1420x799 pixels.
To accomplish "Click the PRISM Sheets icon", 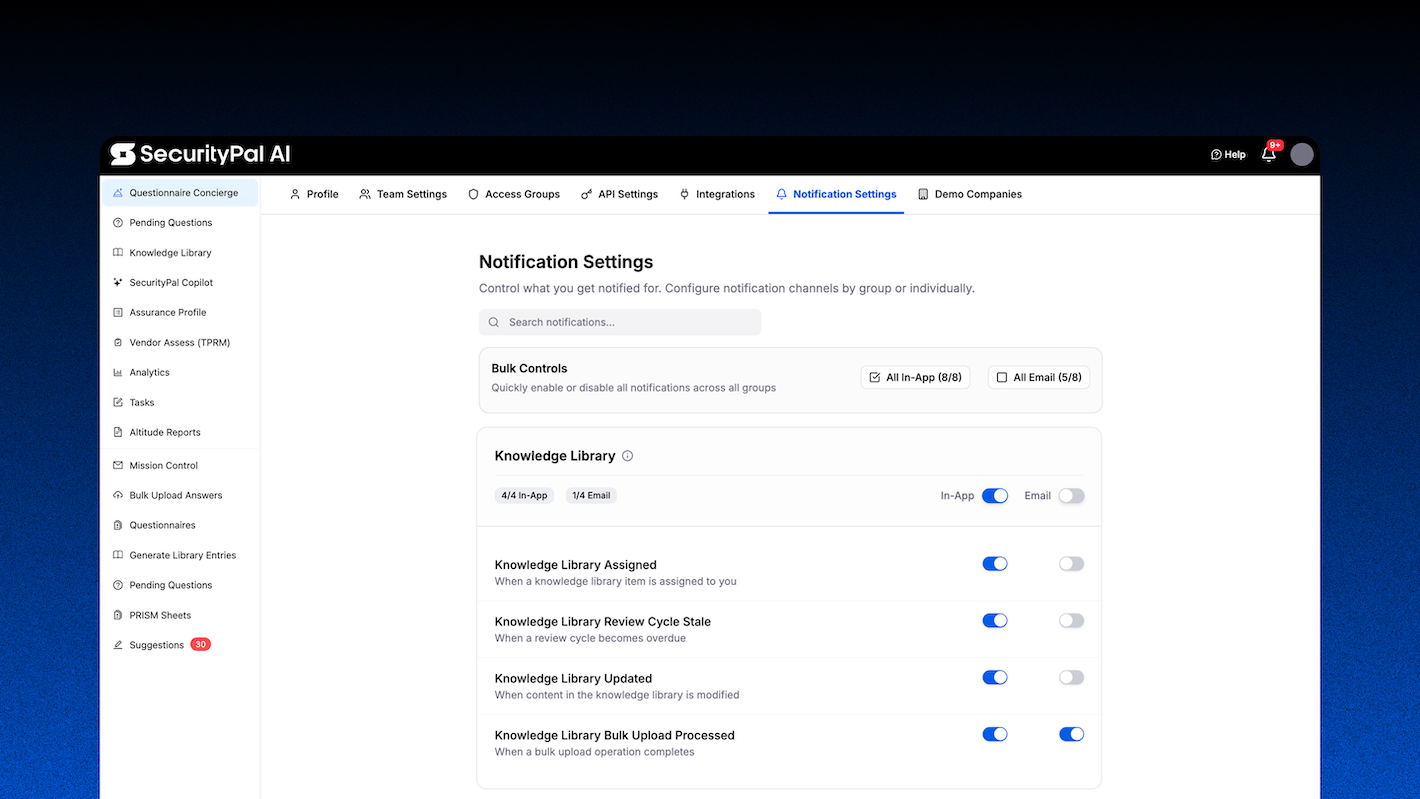I will coord(118,616).
